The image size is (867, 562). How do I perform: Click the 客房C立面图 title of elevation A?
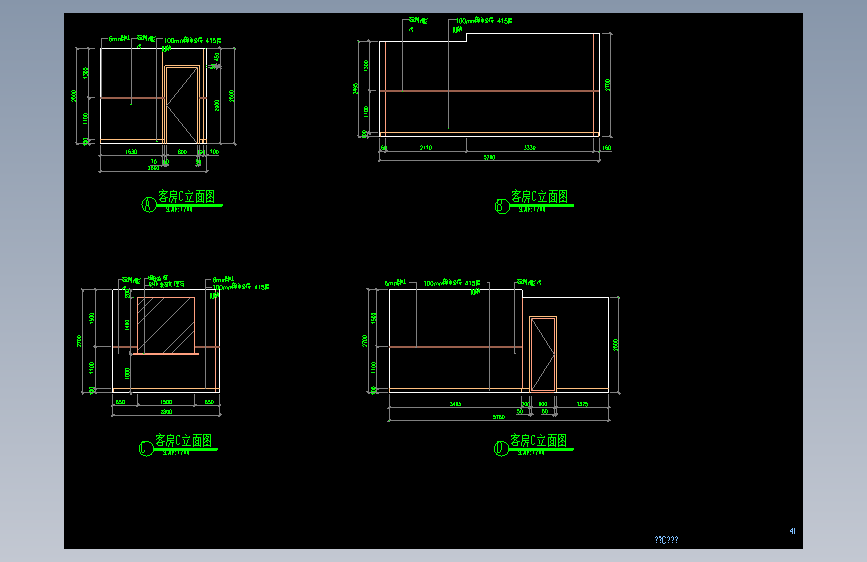point(186,196)
